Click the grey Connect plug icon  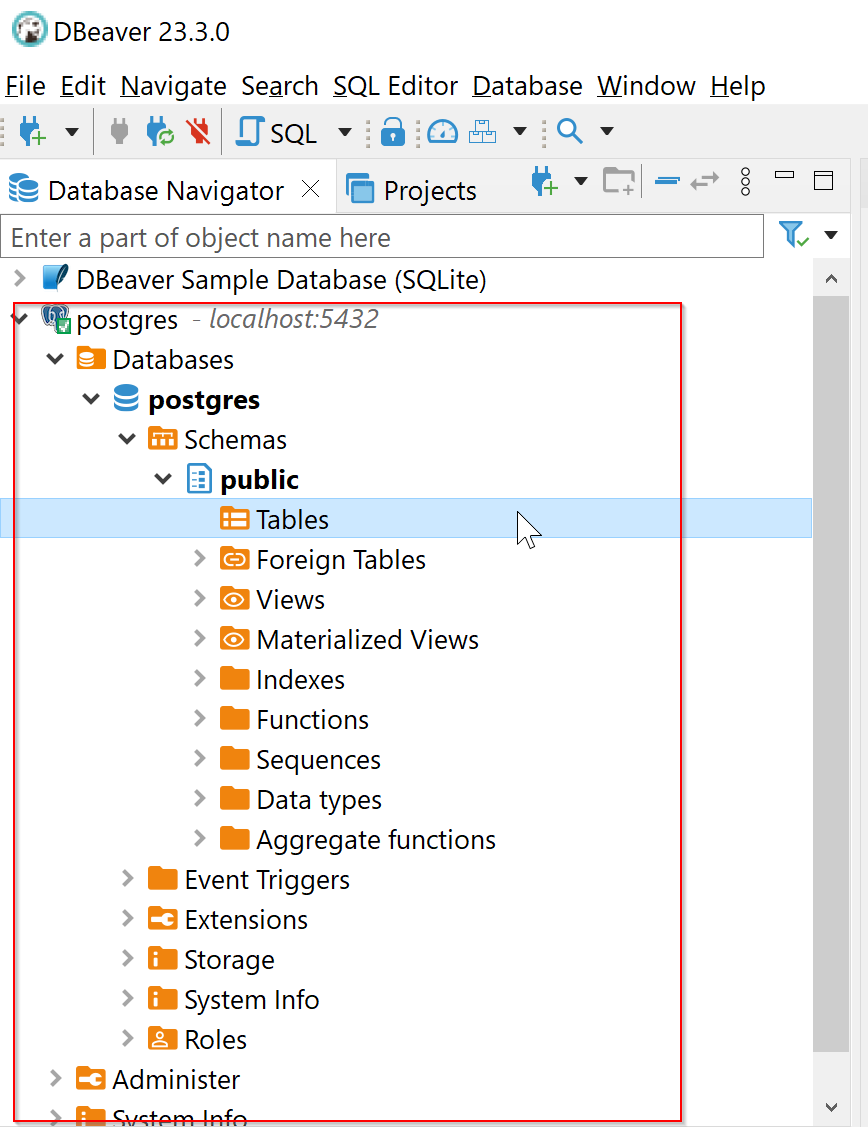[119, 132]
